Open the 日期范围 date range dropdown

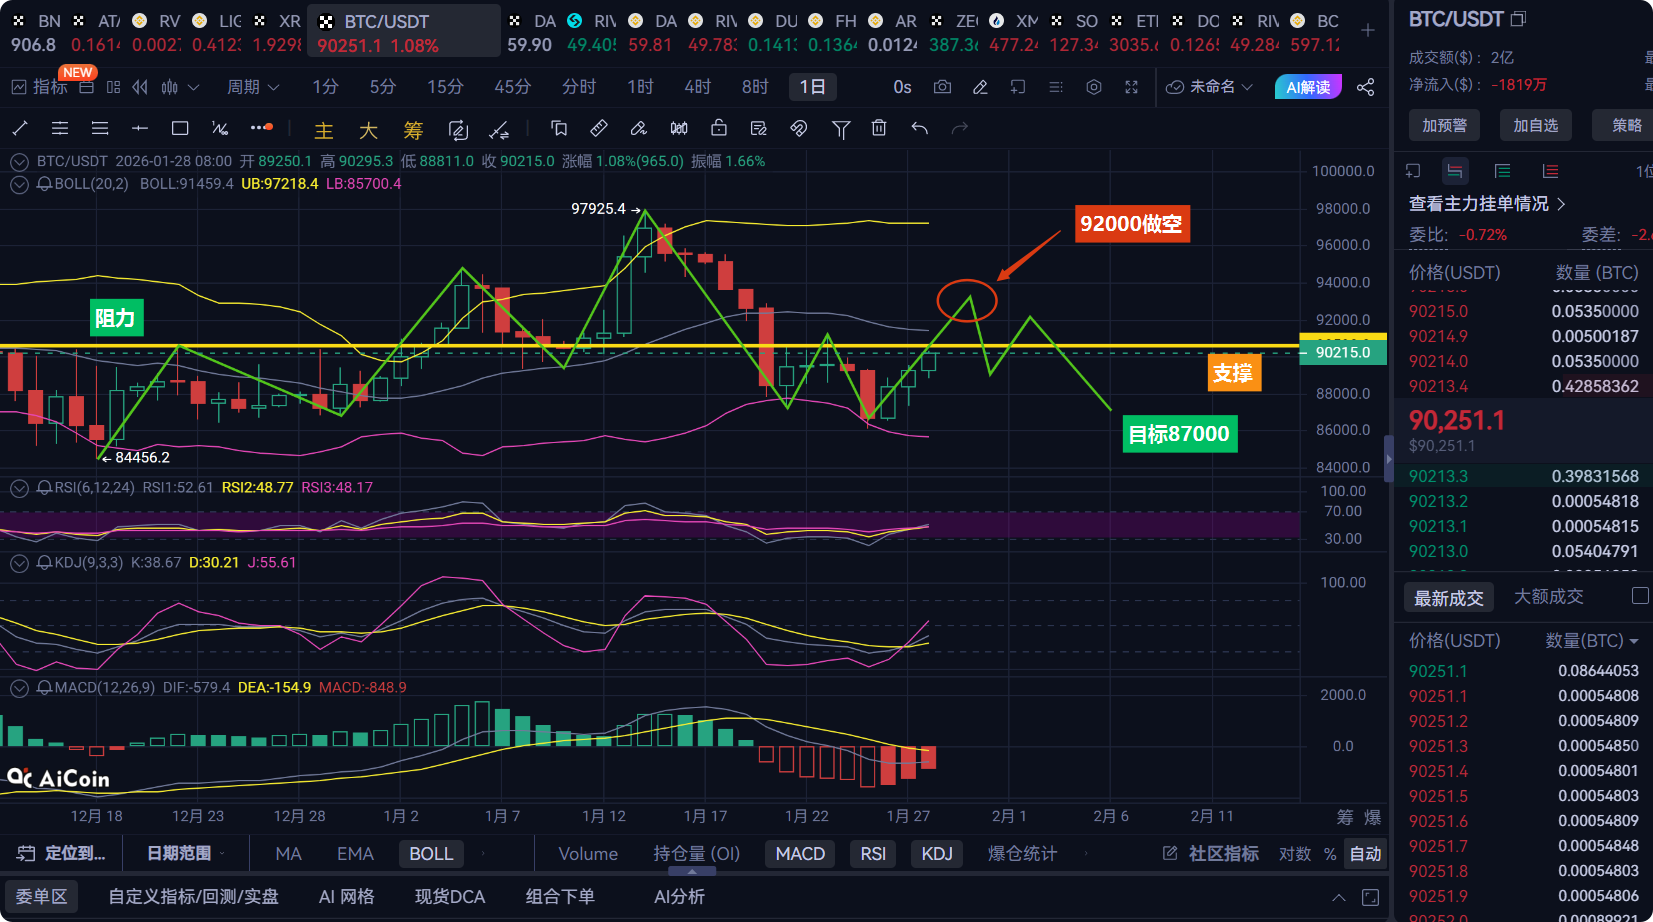(185, 853)
